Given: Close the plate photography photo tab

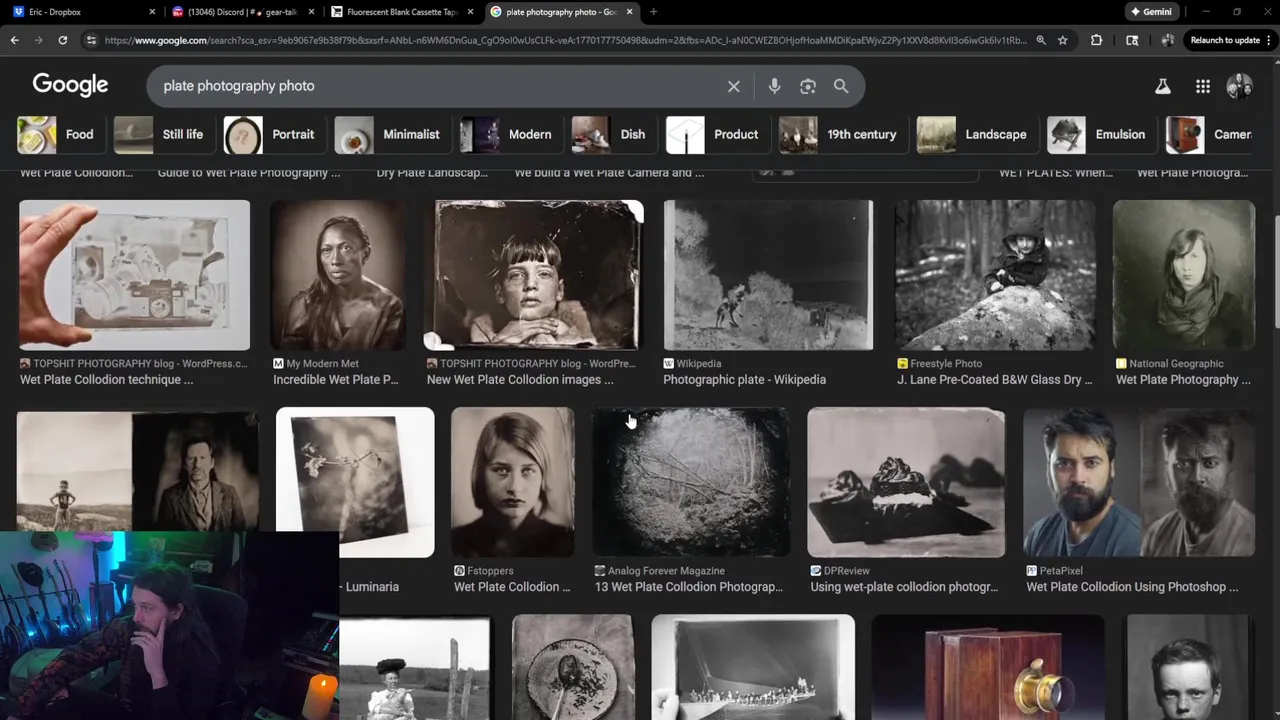Looking at the screenshot, I should coord(629,12).
